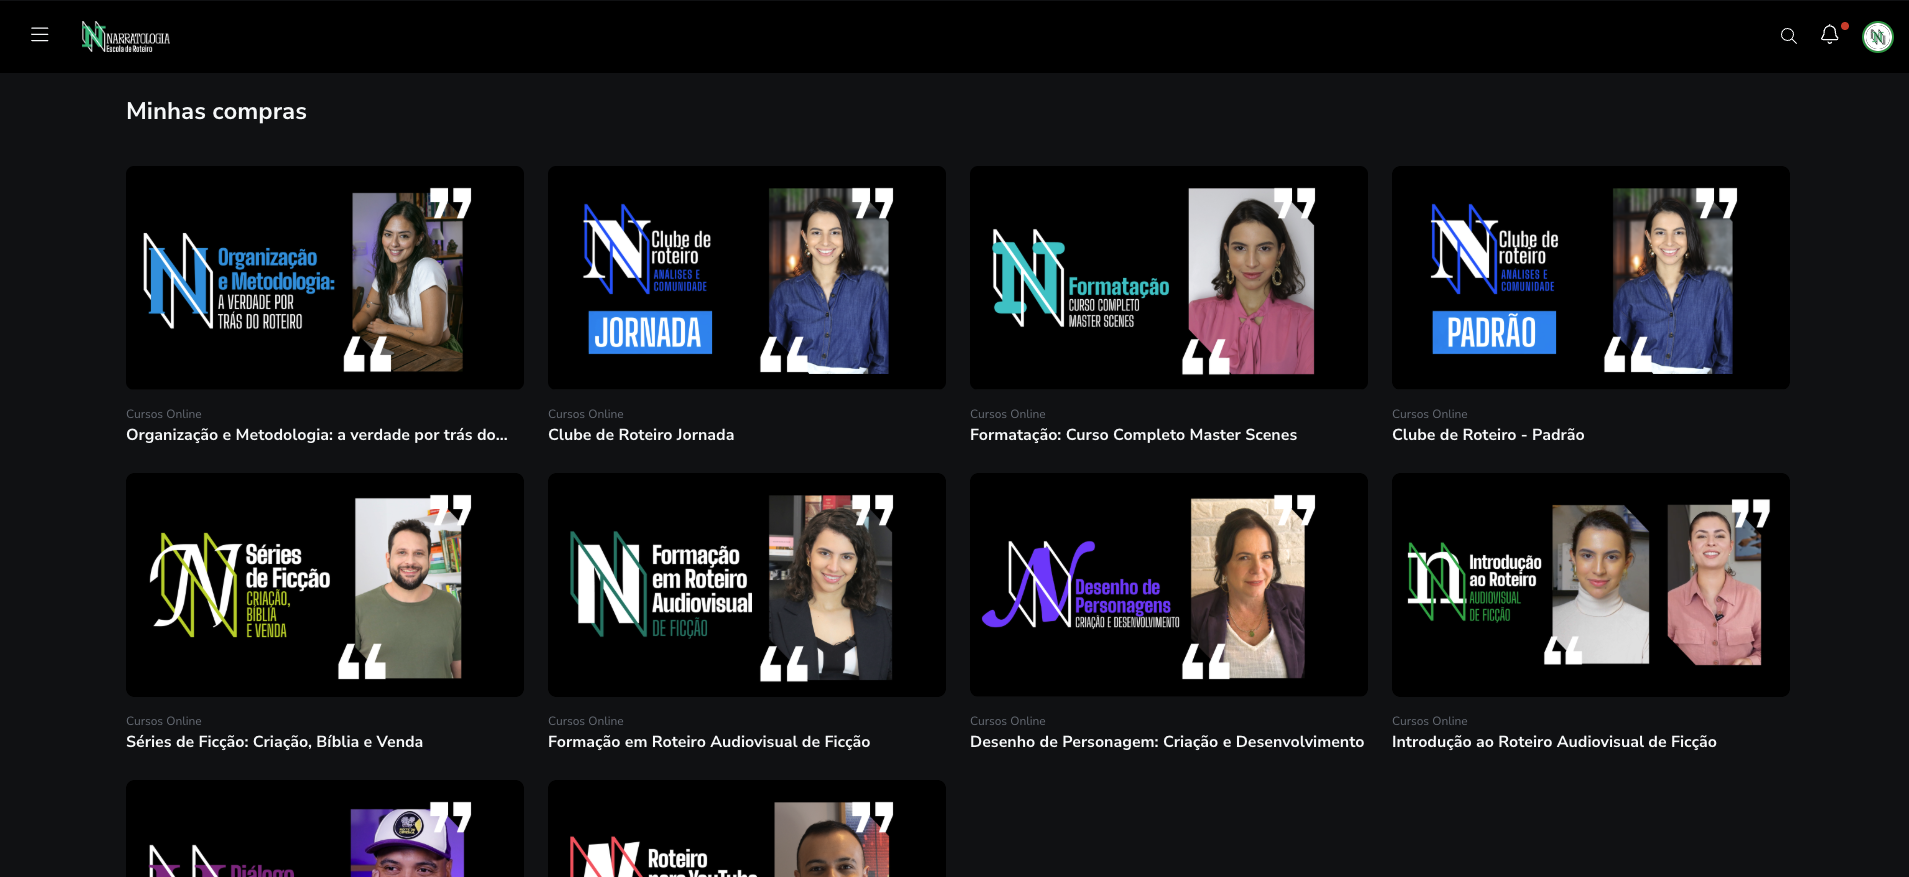Open the hamburger navigation menu
Screen dimensions: 1909x877
point(40,35)
